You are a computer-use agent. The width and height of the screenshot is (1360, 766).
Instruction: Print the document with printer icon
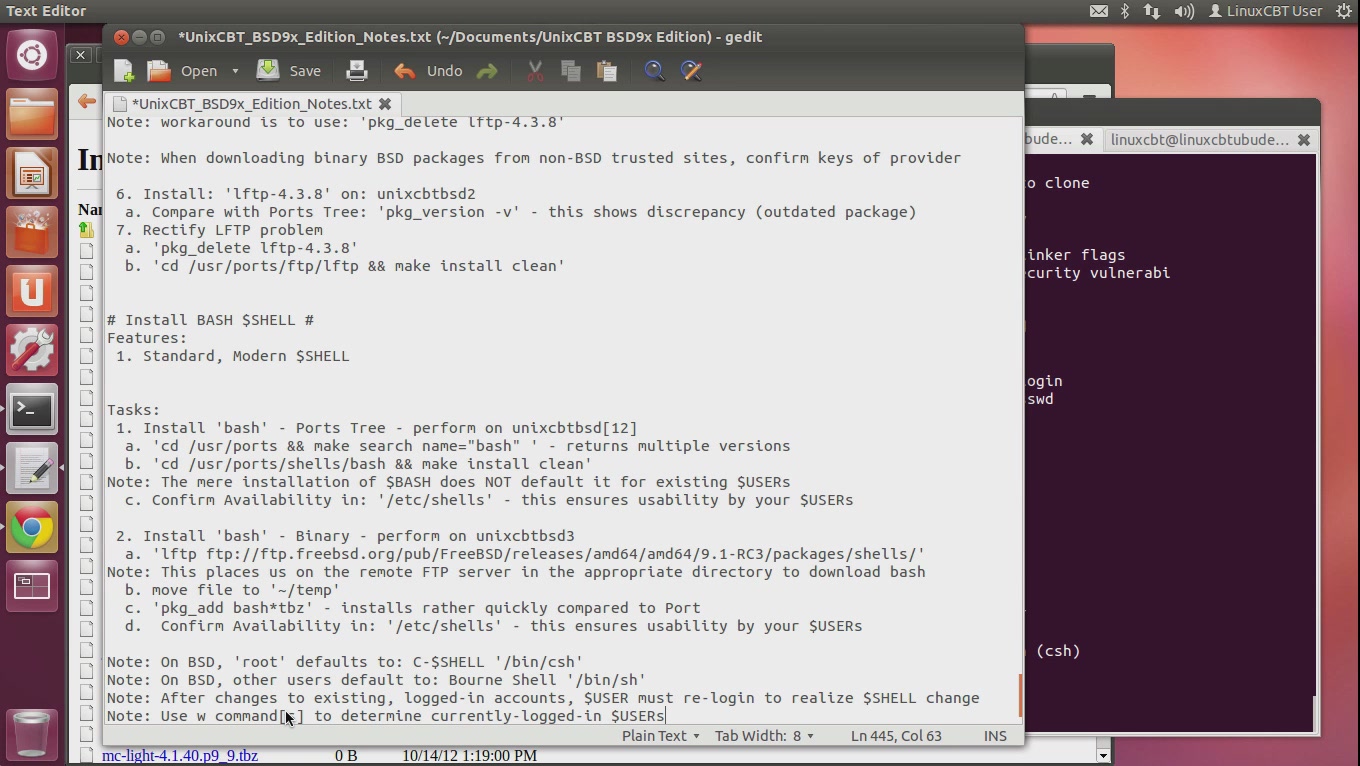357,71
